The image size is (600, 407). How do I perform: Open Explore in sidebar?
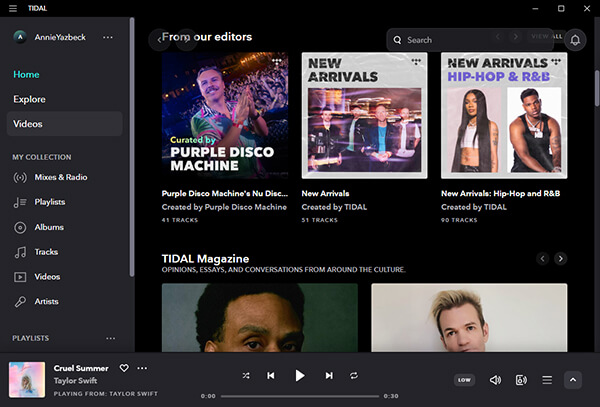29,99
